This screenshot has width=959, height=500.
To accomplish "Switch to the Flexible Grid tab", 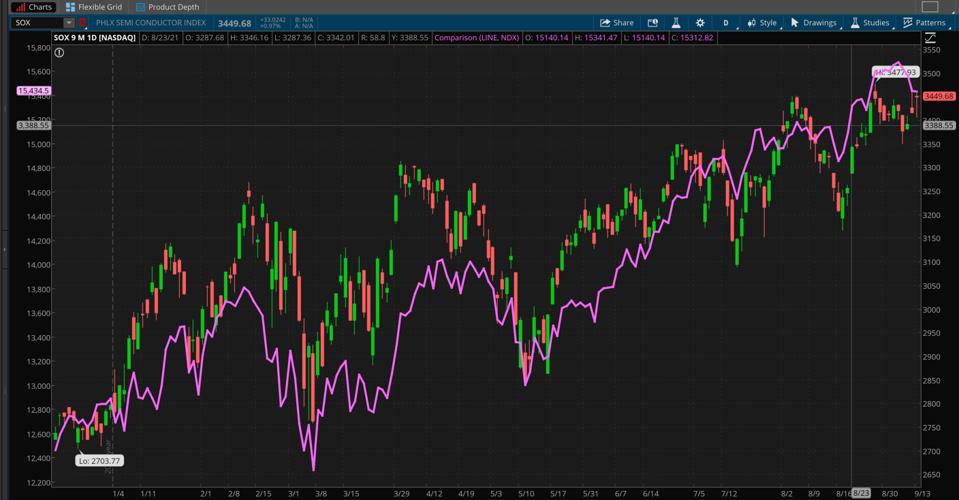I will [94, 7].
